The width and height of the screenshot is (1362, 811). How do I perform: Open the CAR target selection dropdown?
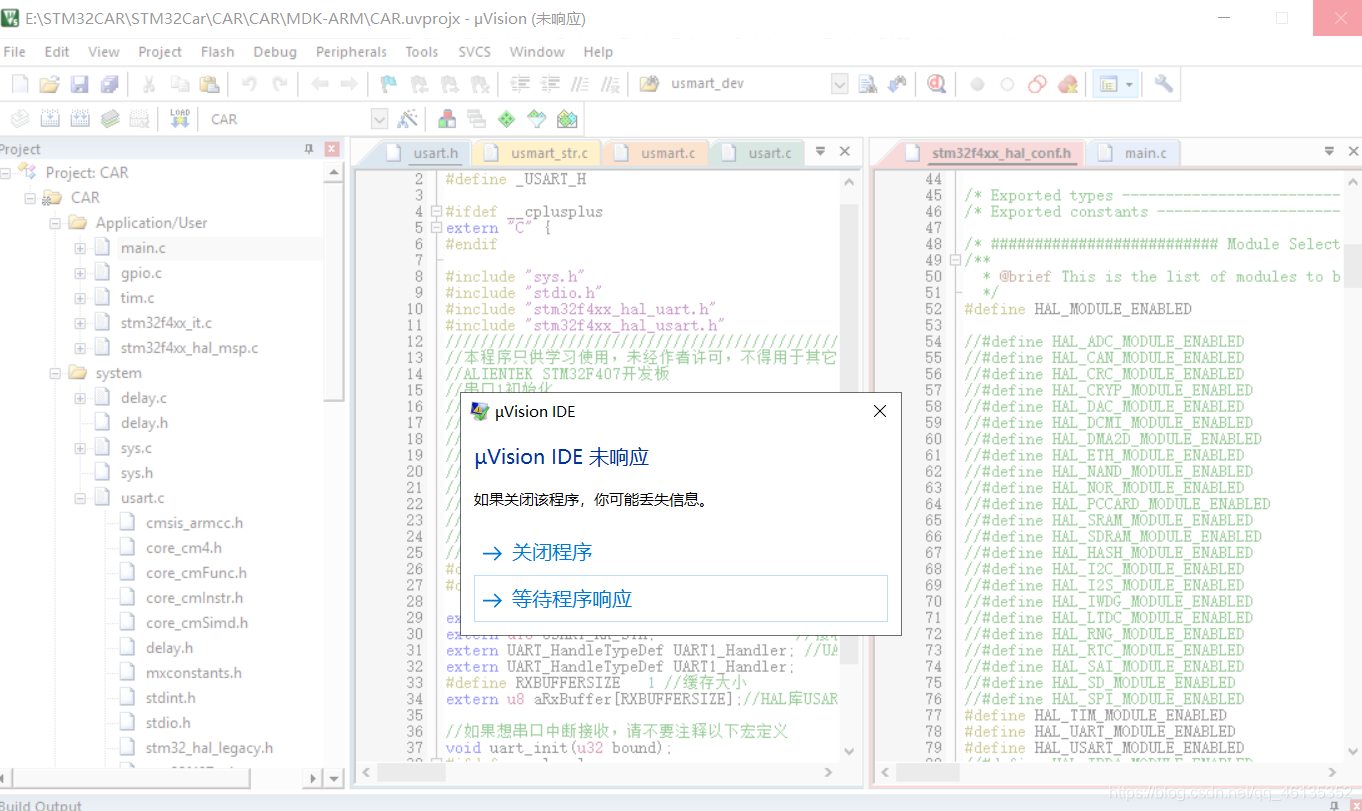[x=379, y=119]
